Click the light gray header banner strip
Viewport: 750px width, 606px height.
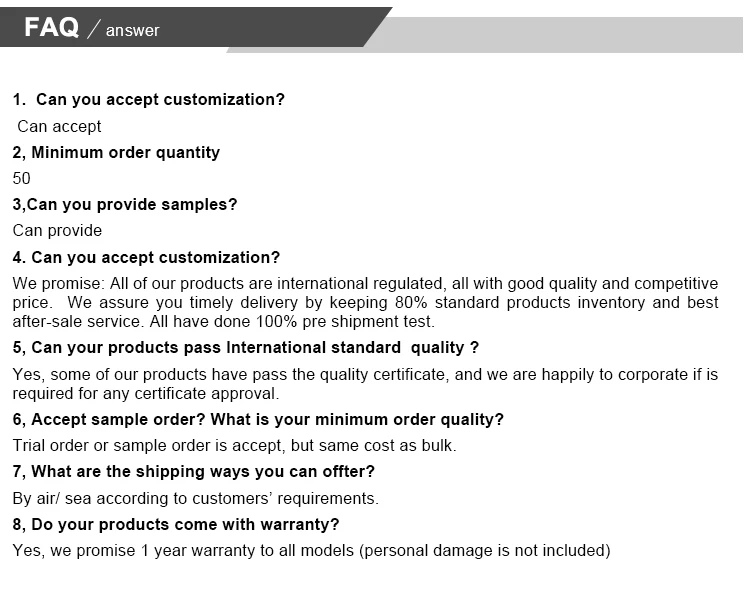point(560,34)
